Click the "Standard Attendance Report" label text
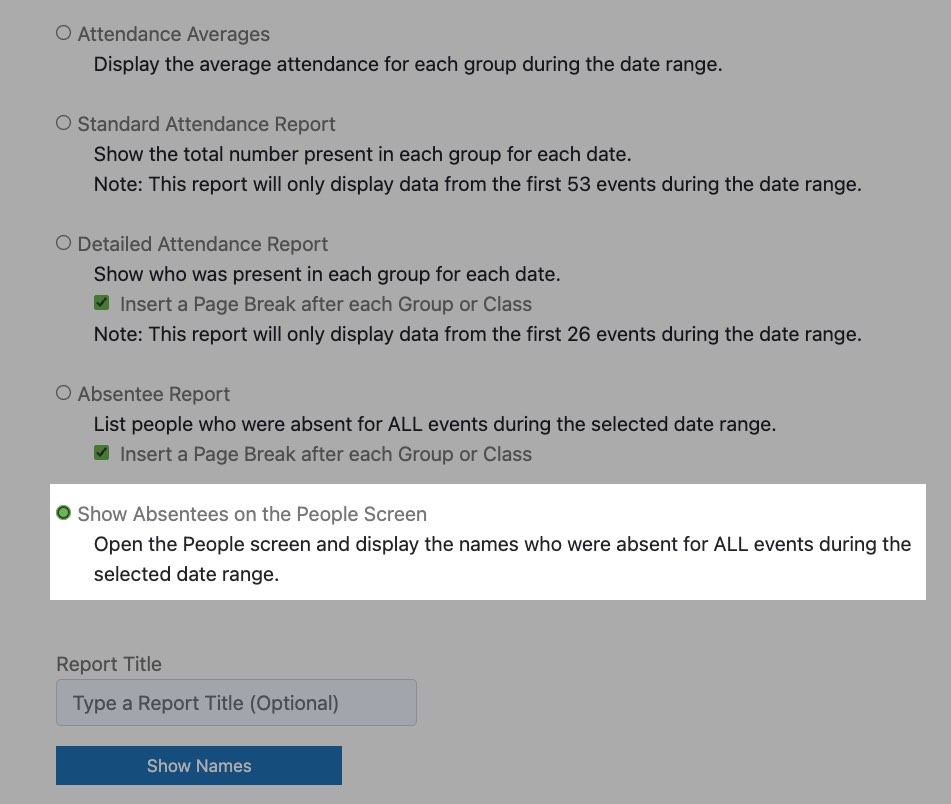 coord(206,124)
